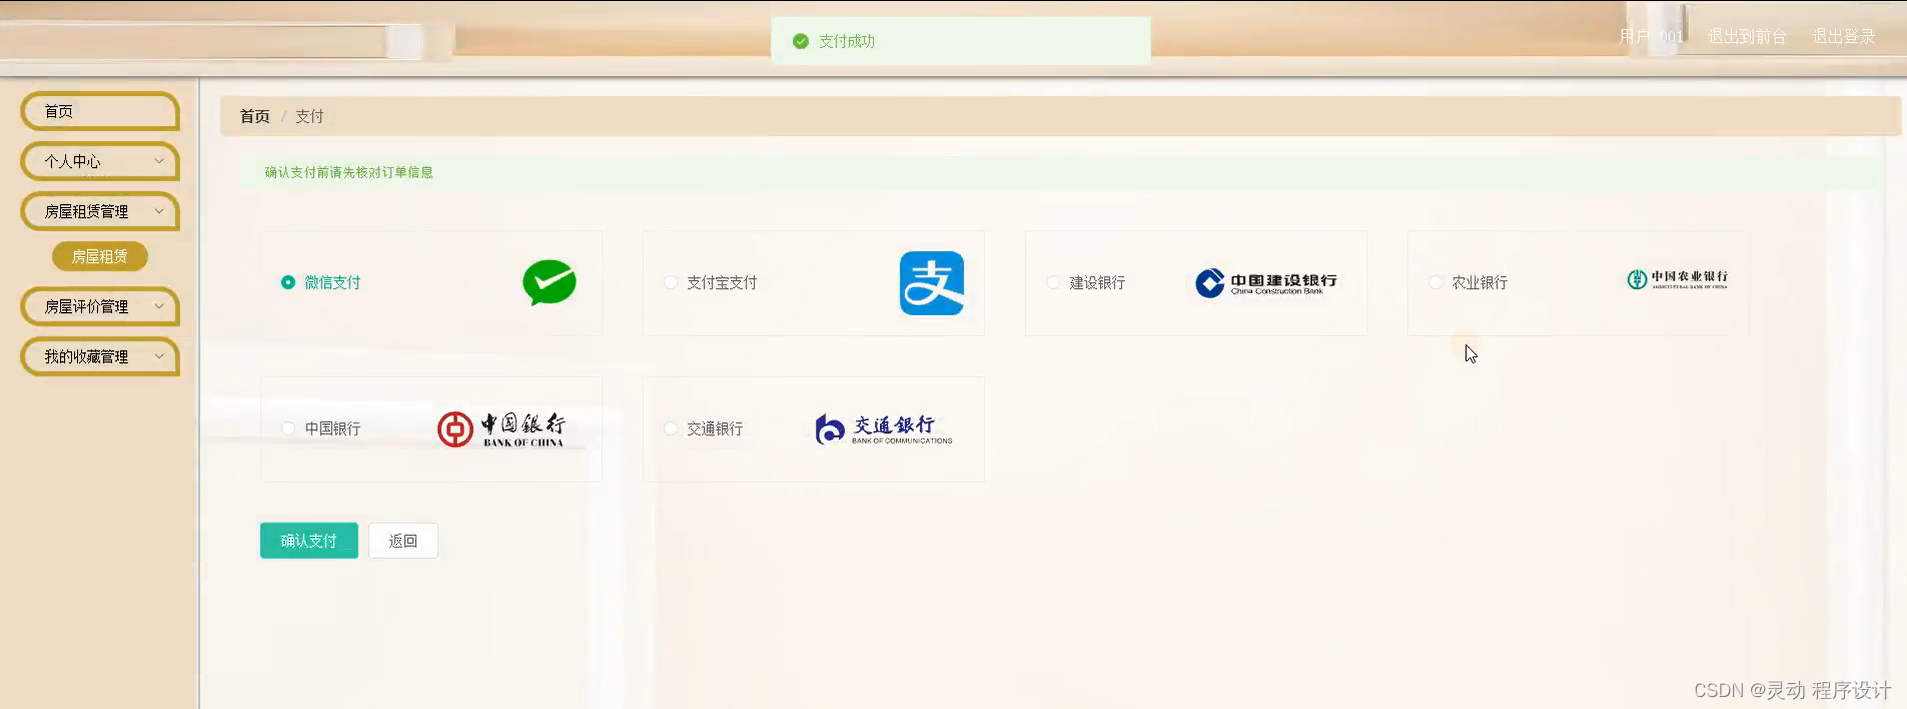Select the 农业银行 radio button
The height and width of the screenshot is (709, 1907).
point(1435,283)
